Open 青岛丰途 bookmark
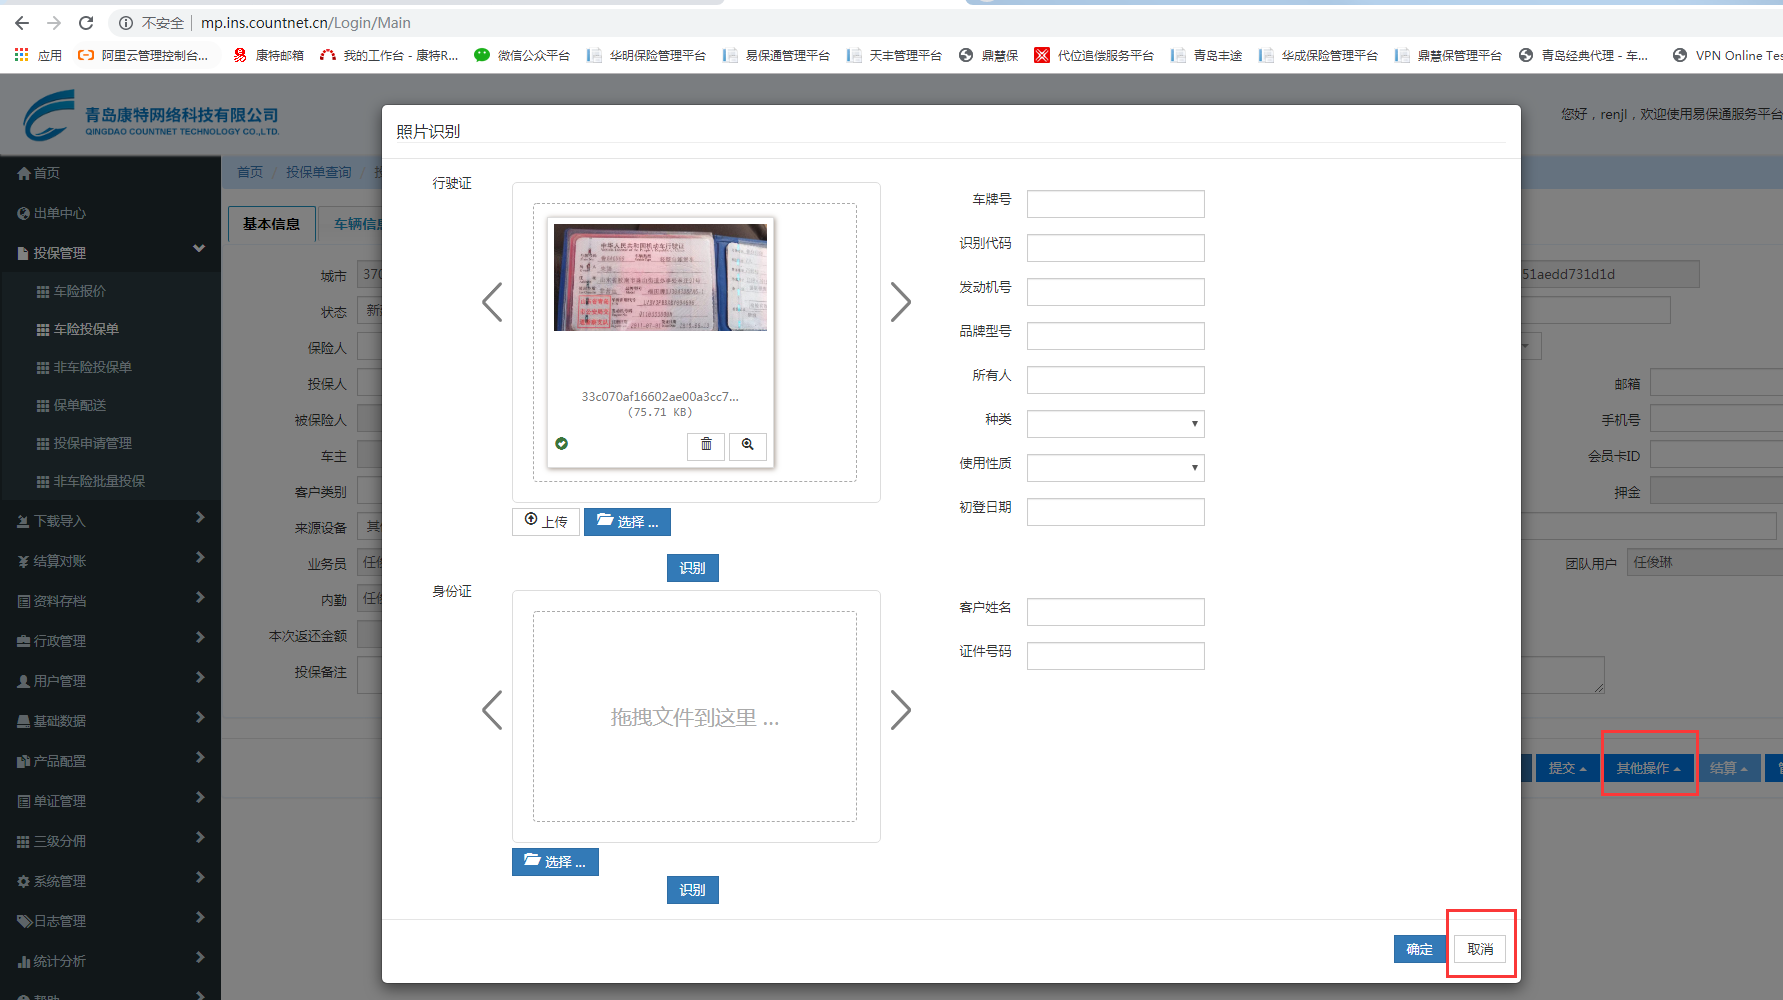This screenshot has width=1783, height=1000. [x=1207, y=56]
